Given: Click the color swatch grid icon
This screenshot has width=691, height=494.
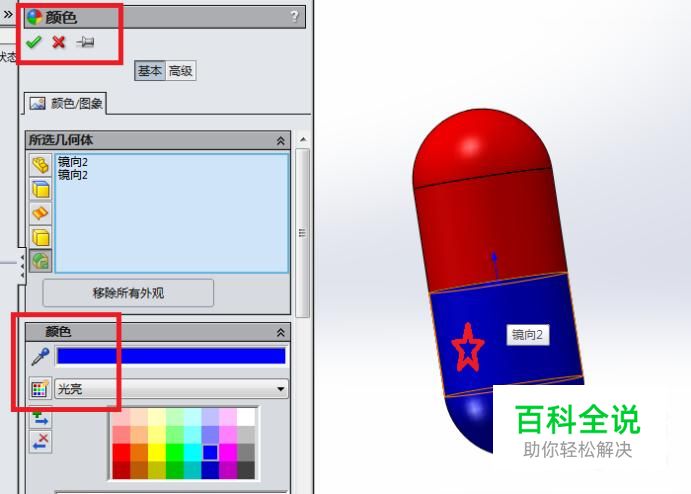Looking at the screenshot, I should (x=40, y=388).
